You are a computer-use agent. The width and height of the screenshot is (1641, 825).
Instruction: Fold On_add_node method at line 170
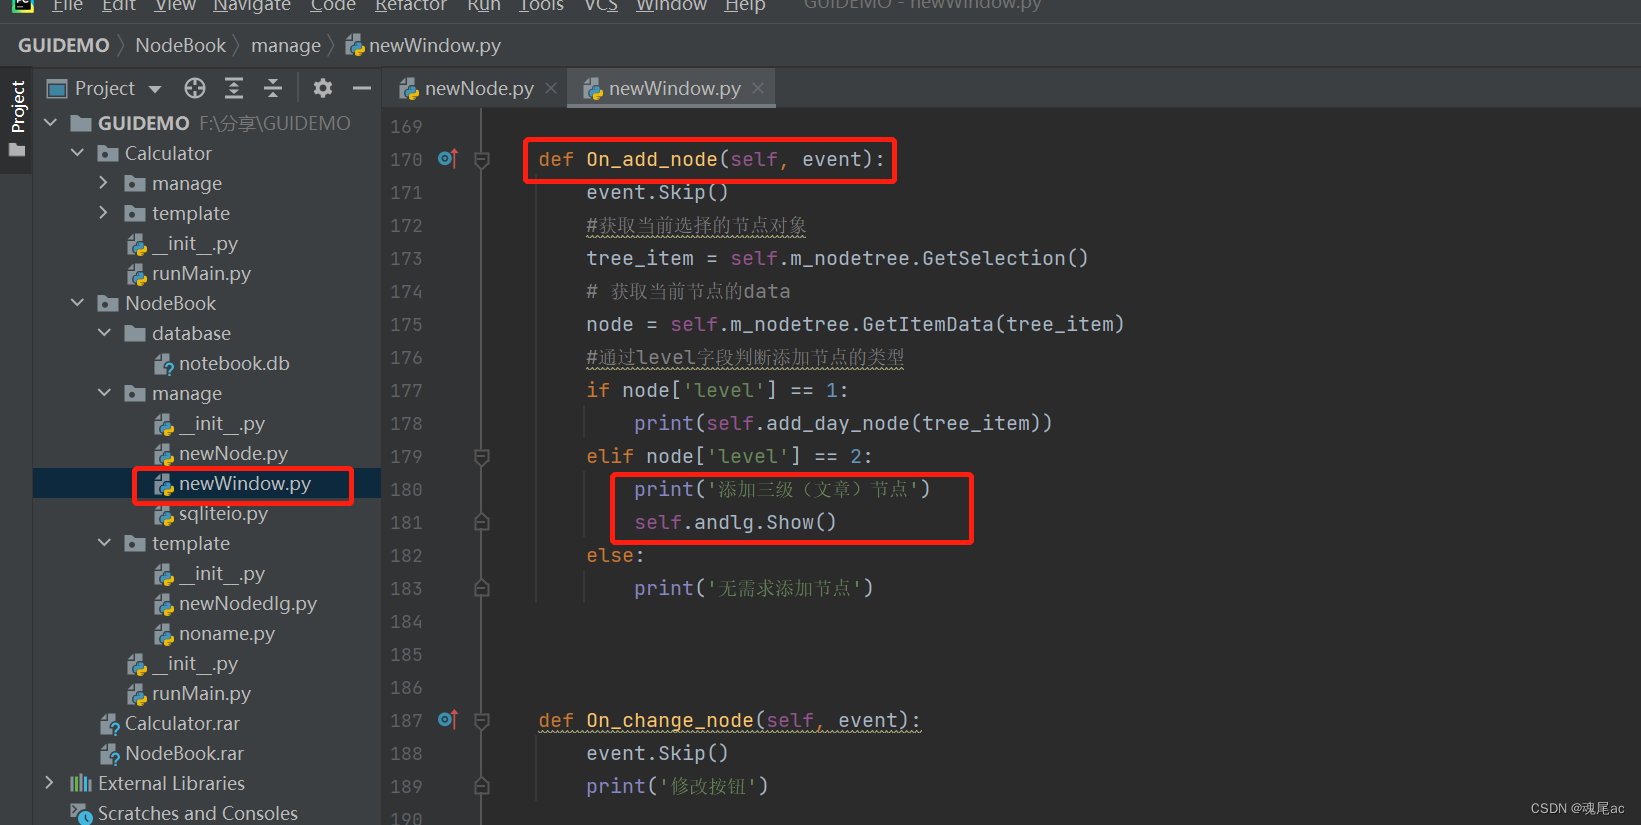coord(482,160)
